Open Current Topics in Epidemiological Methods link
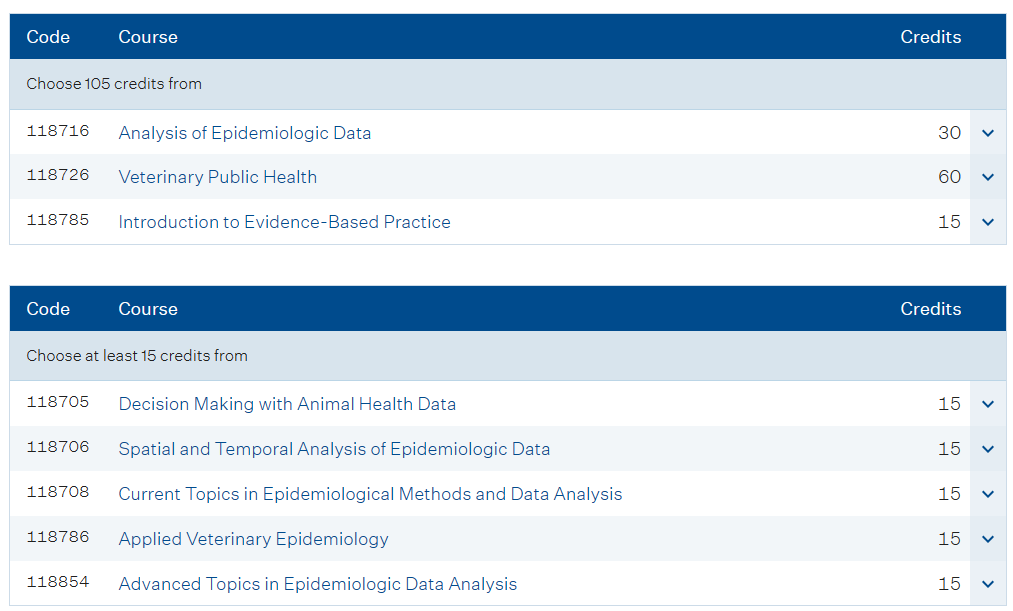 [370, 494]
